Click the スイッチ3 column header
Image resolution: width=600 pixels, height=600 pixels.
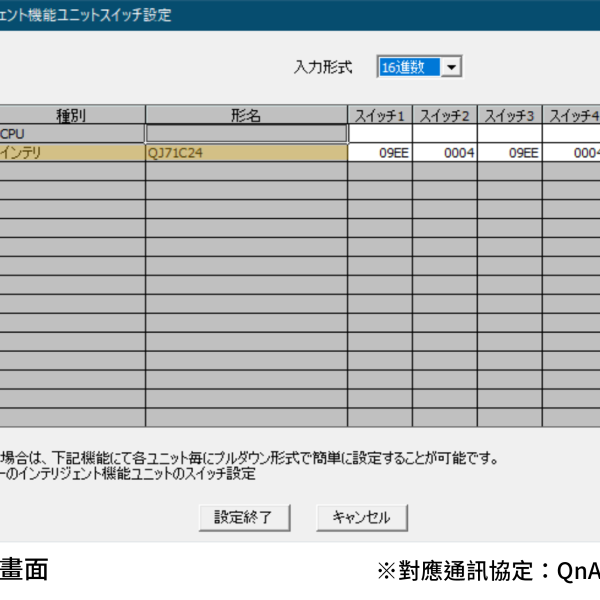pyautogui.click(x=510, y=115)
